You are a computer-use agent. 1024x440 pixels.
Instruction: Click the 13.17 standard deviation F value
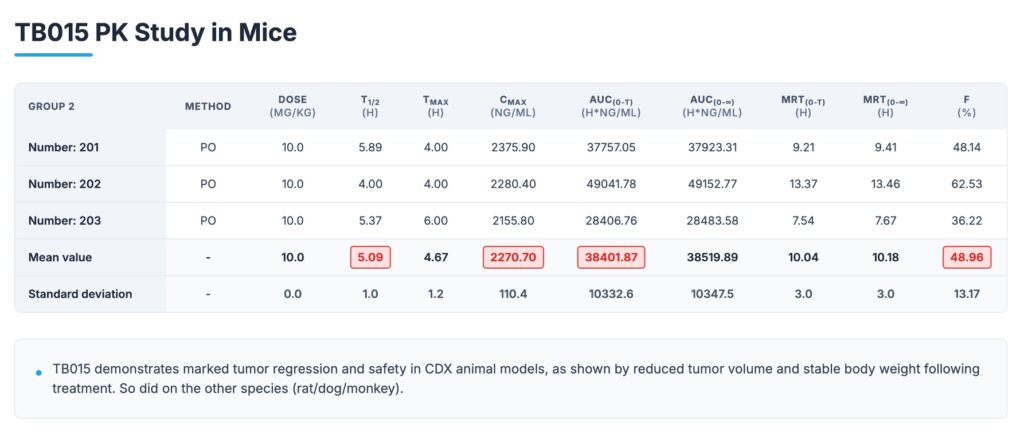tap(966, 294)
